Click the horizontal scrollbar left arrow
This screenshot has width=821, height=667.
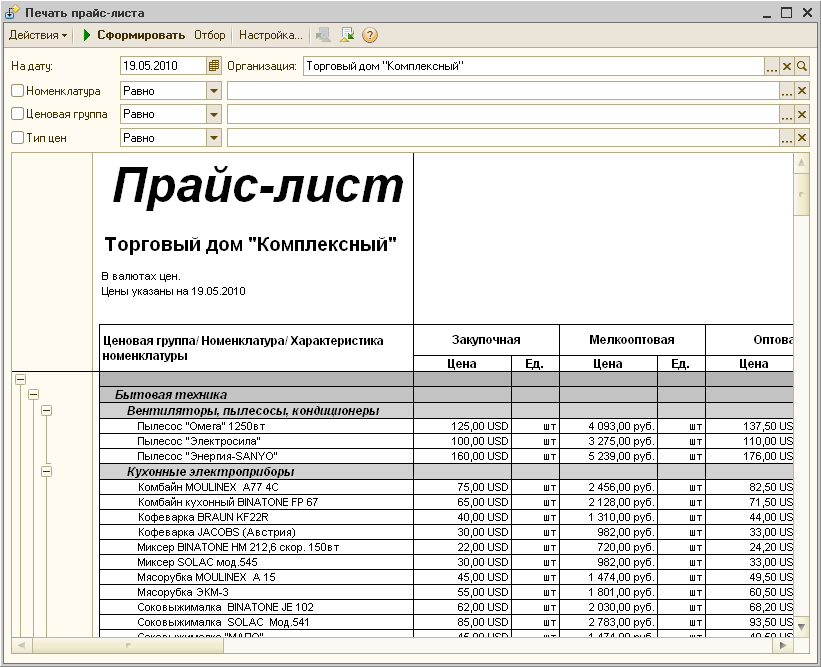(21, 645)
